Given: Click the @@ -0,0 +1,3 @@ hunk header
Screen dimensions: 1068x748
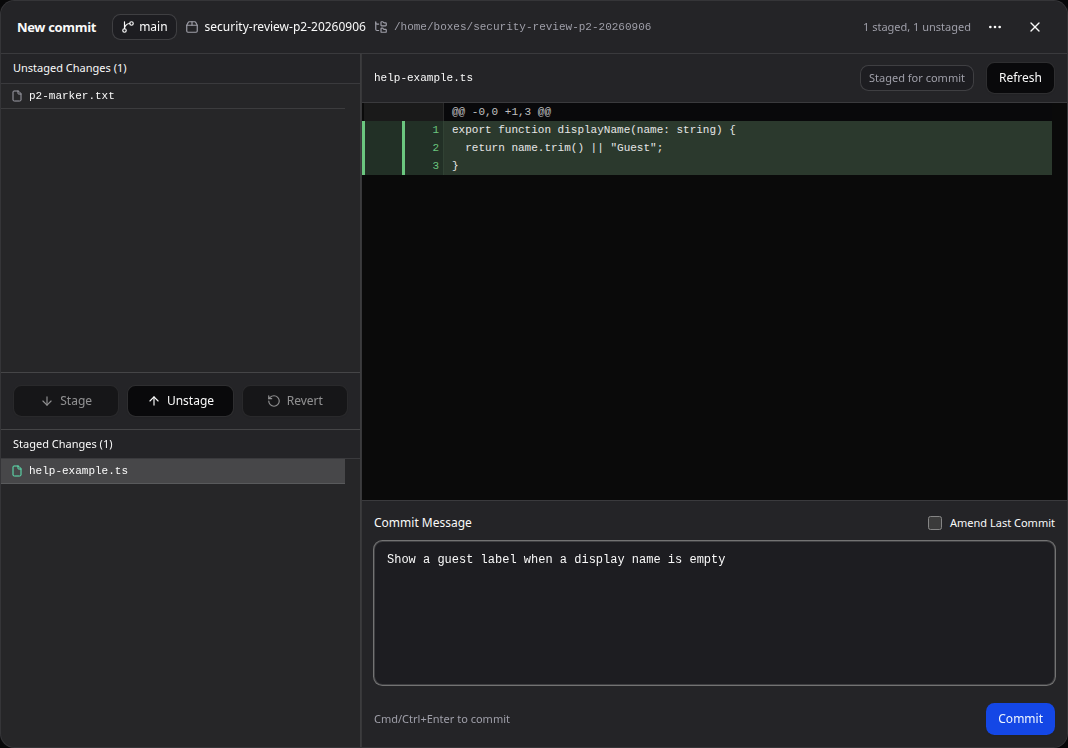Looking at the screenshot, I should [x=501, y=112].
